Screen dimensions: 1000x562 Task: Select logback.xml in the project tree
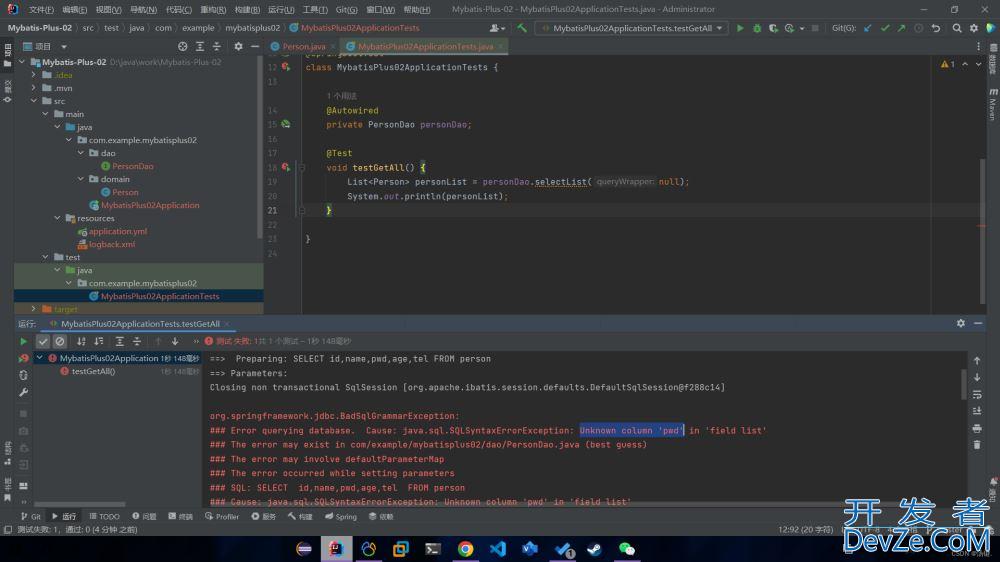(x=112, y=244)
